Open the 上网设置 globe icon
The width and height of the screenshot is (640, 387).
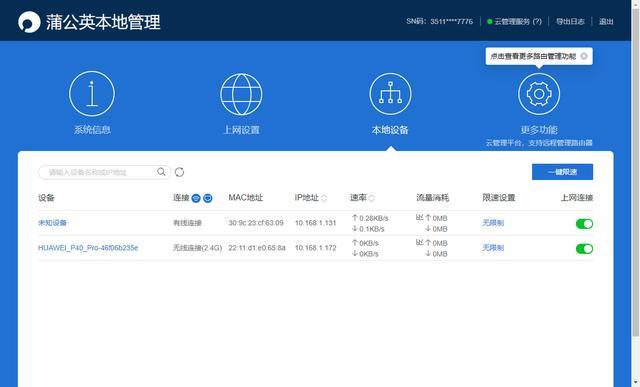pyautogui.click(x=241, y=94)
